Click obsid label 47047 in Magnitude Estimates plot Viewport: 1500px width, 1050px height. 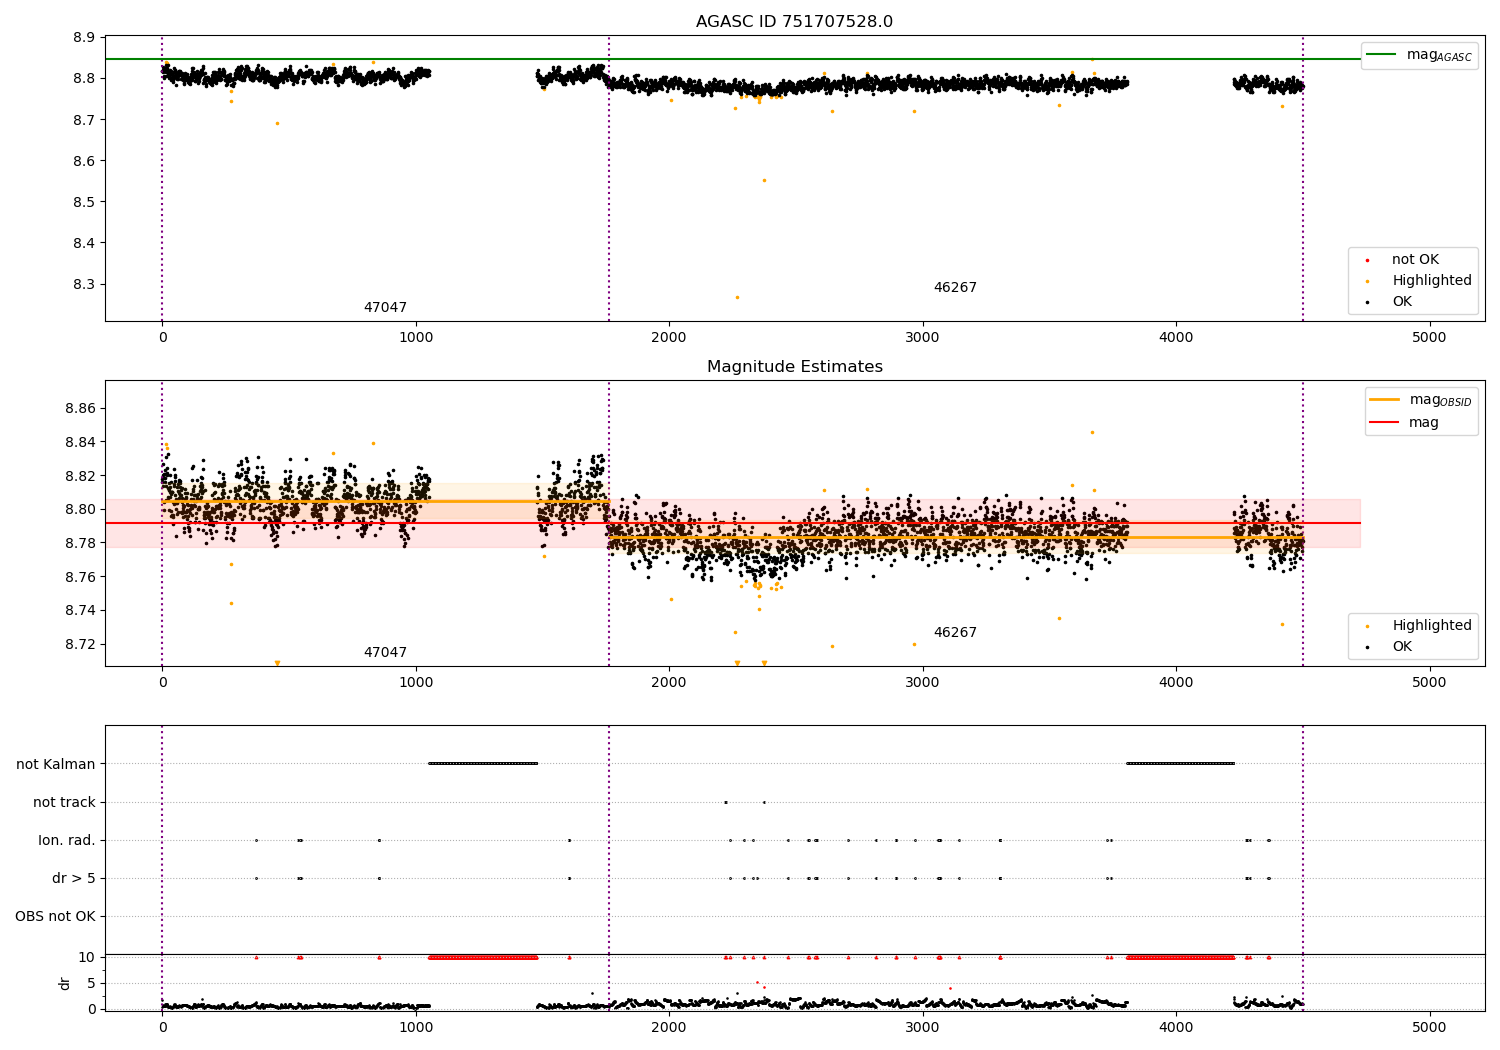coord(385,653)
